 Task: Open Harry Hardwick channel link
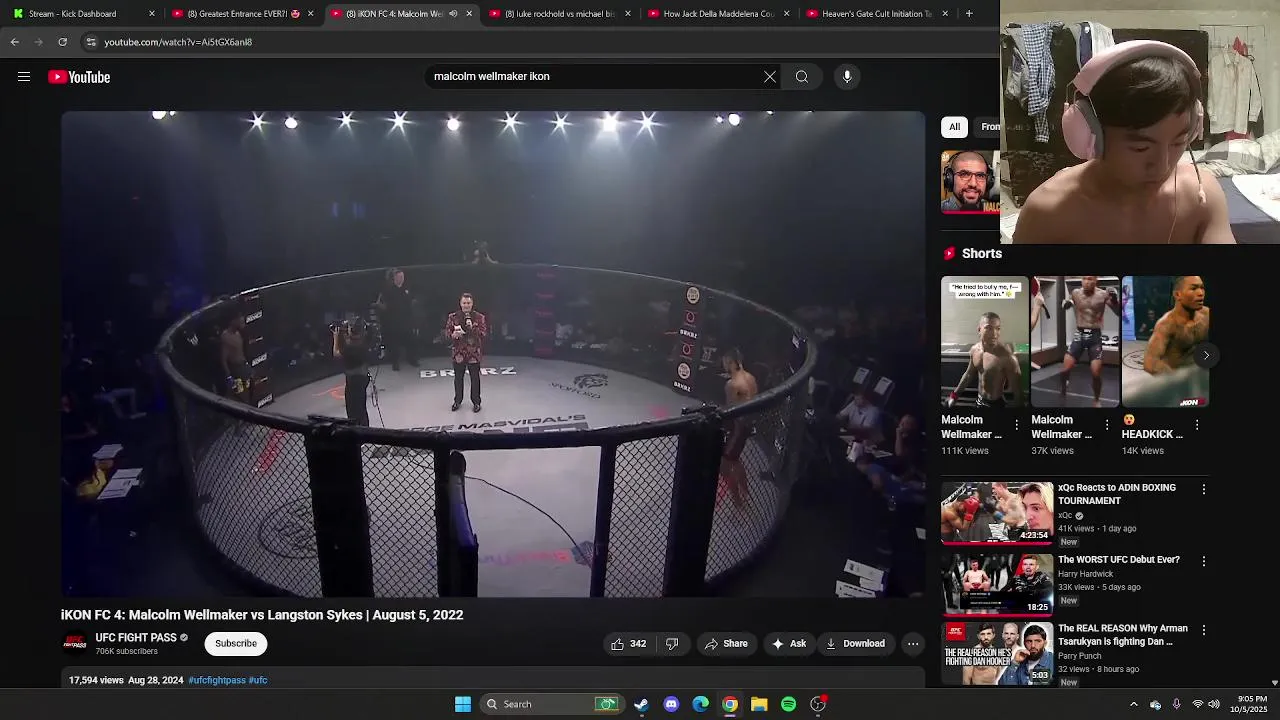(1085, 574)
